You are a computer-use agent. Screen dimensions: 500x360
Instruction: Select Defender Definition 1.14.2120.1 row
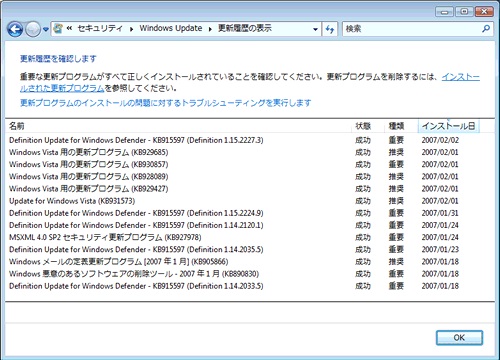(x=250, y=225)
